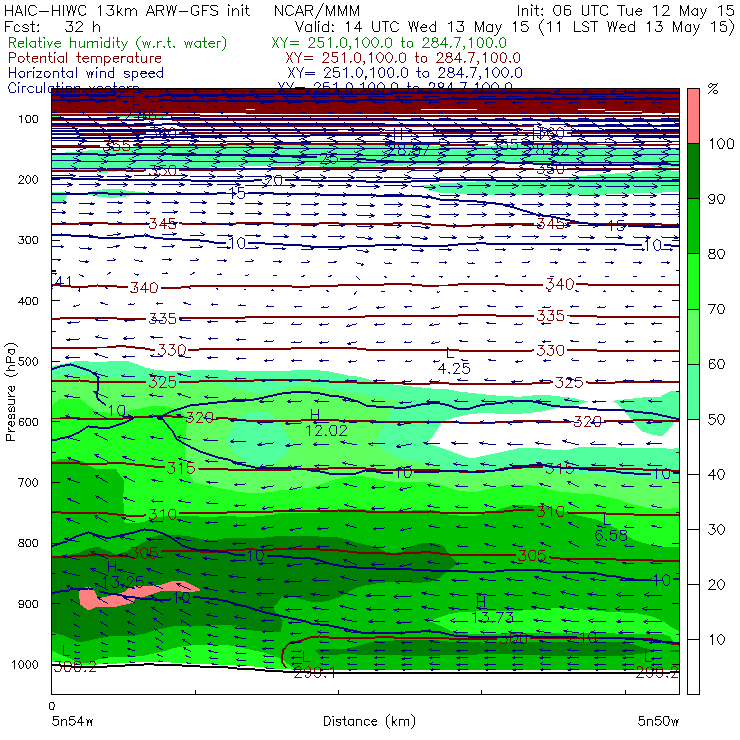This screenshot has width=740, height=740.
Task: Select the '10' tick label on colorbar
Action: 716,640
